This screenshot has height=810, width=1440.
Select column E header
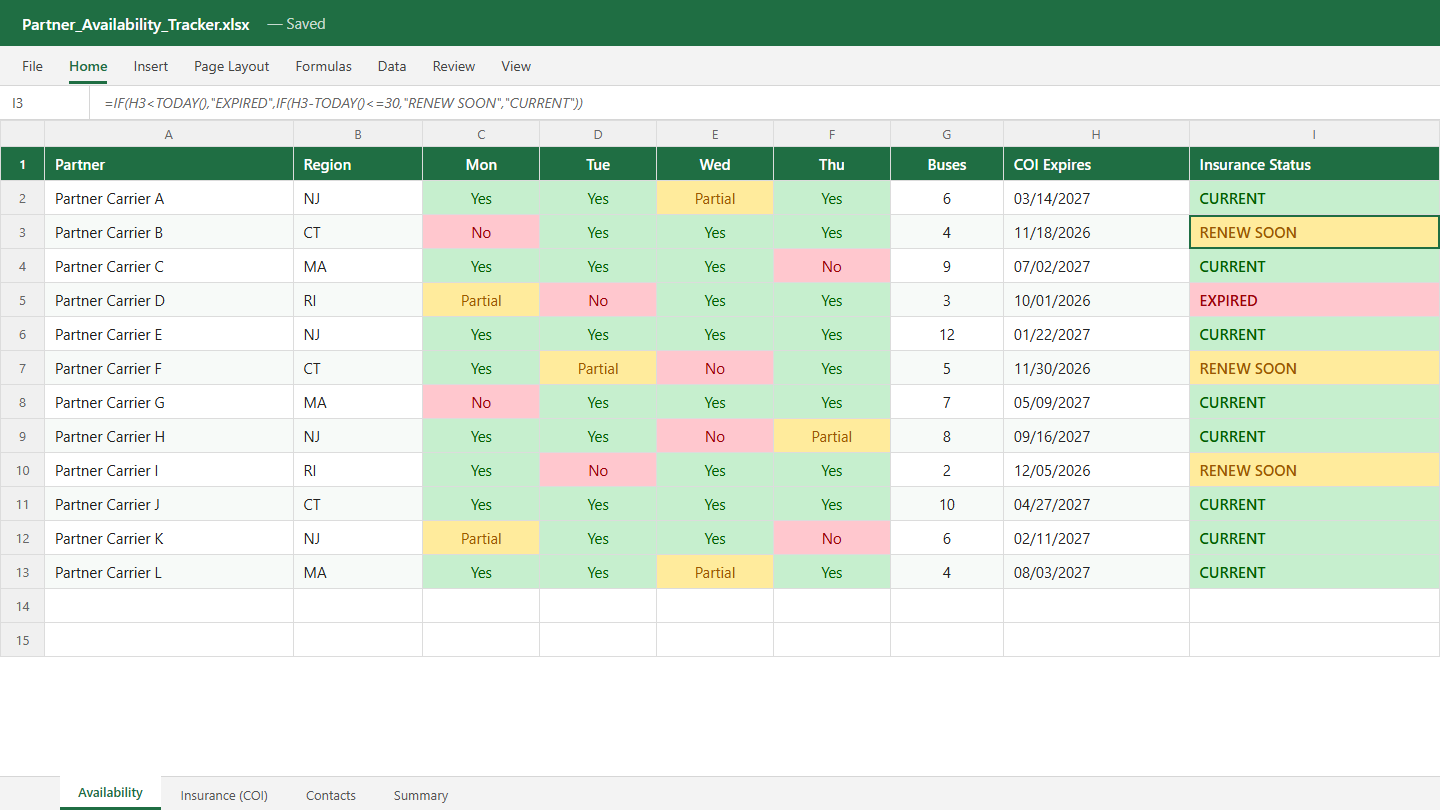coord(715,134)
